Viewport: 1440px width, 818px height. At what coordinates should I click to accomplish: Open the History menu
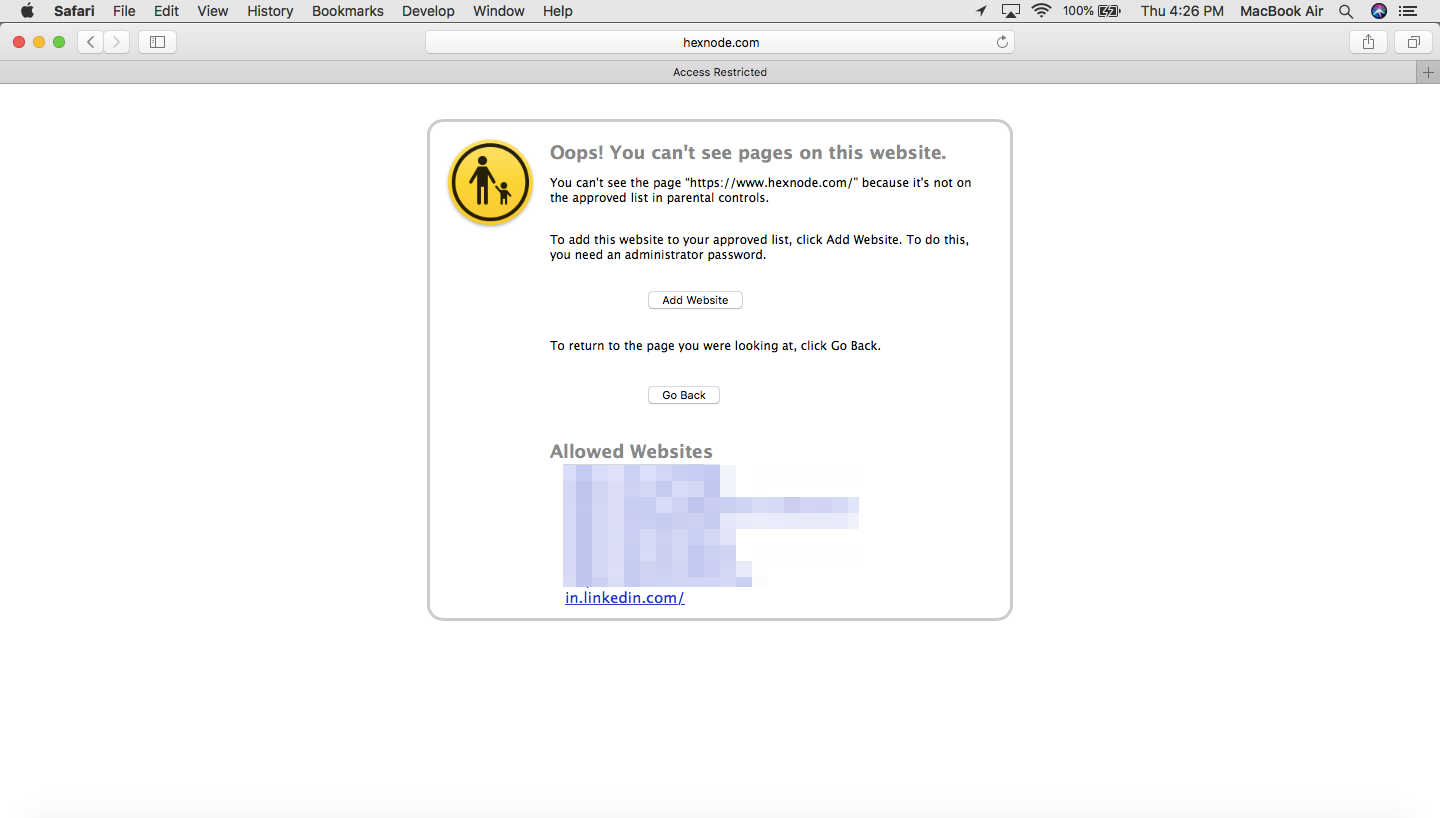(270, 11)
